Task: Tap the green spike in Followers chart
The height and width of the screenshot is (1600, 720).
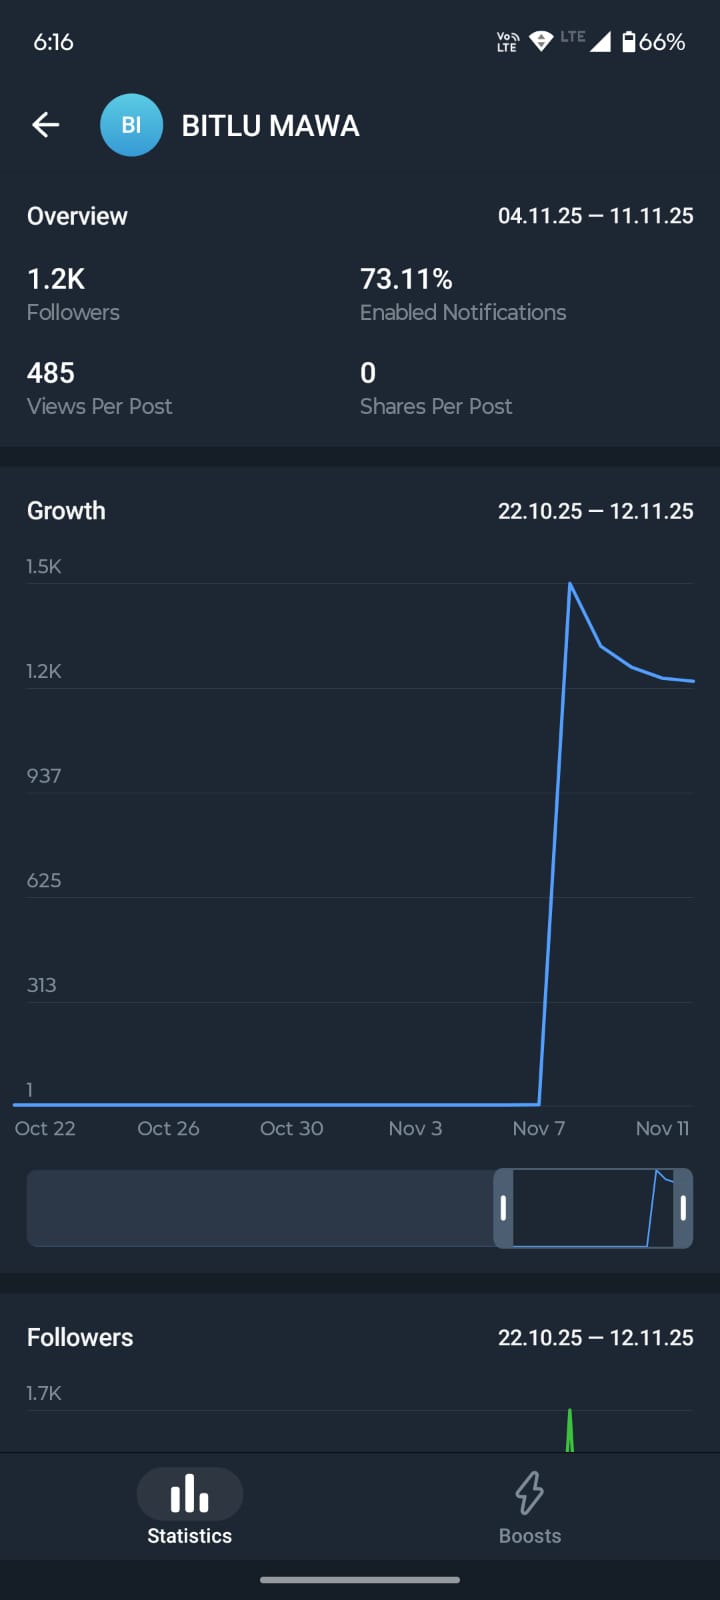Action: pyautogui.click(x=570, y=1430)
